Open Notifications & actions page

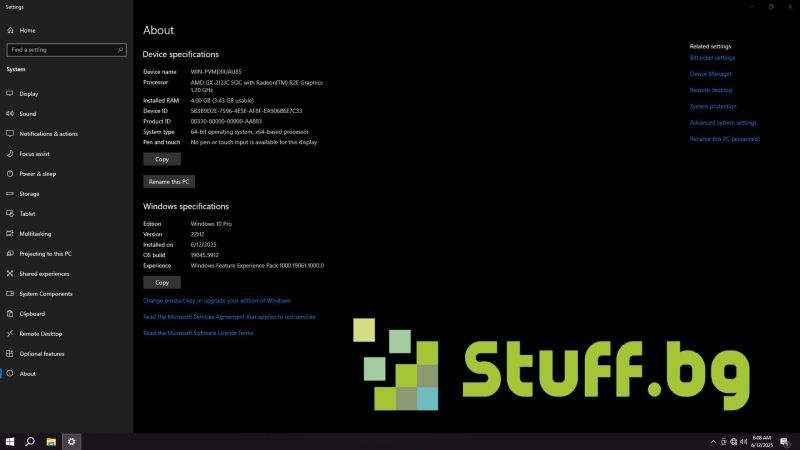(48, 134)
